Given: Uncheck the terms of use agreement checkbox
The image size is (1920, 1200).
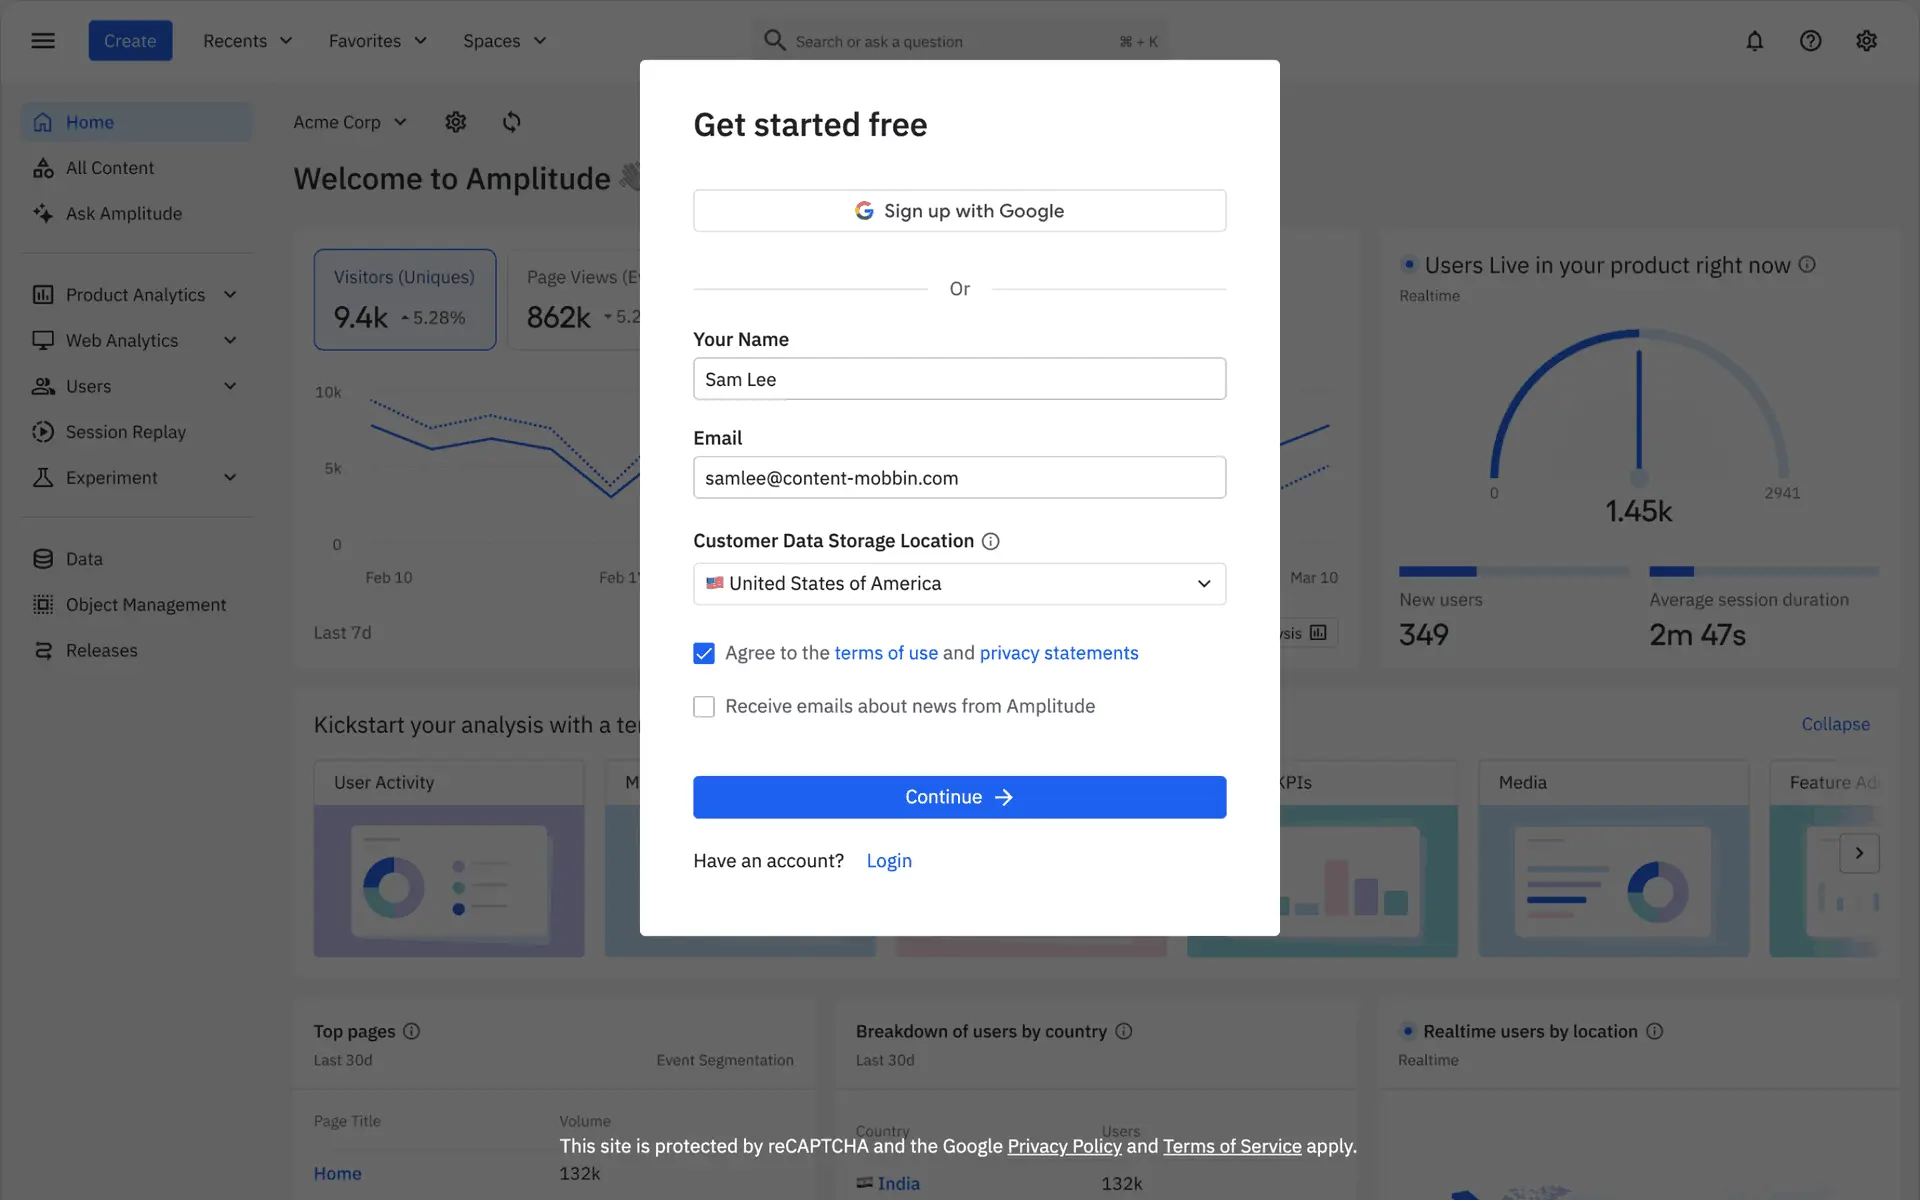Looking at the screenshot, I should (x=704, y=653).
